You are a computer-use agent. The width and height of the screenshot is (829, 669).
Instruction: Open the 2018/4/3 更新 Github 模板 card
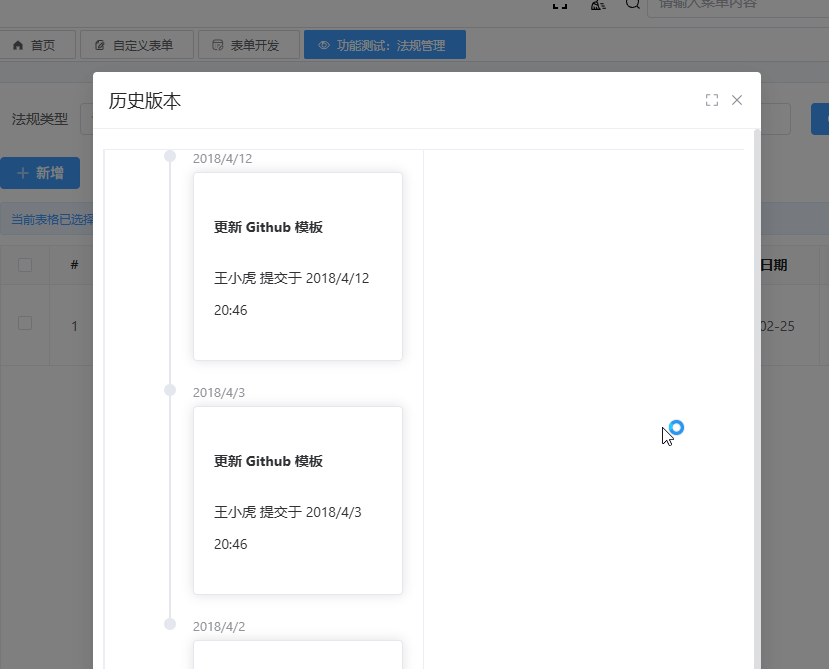[297, 500]
